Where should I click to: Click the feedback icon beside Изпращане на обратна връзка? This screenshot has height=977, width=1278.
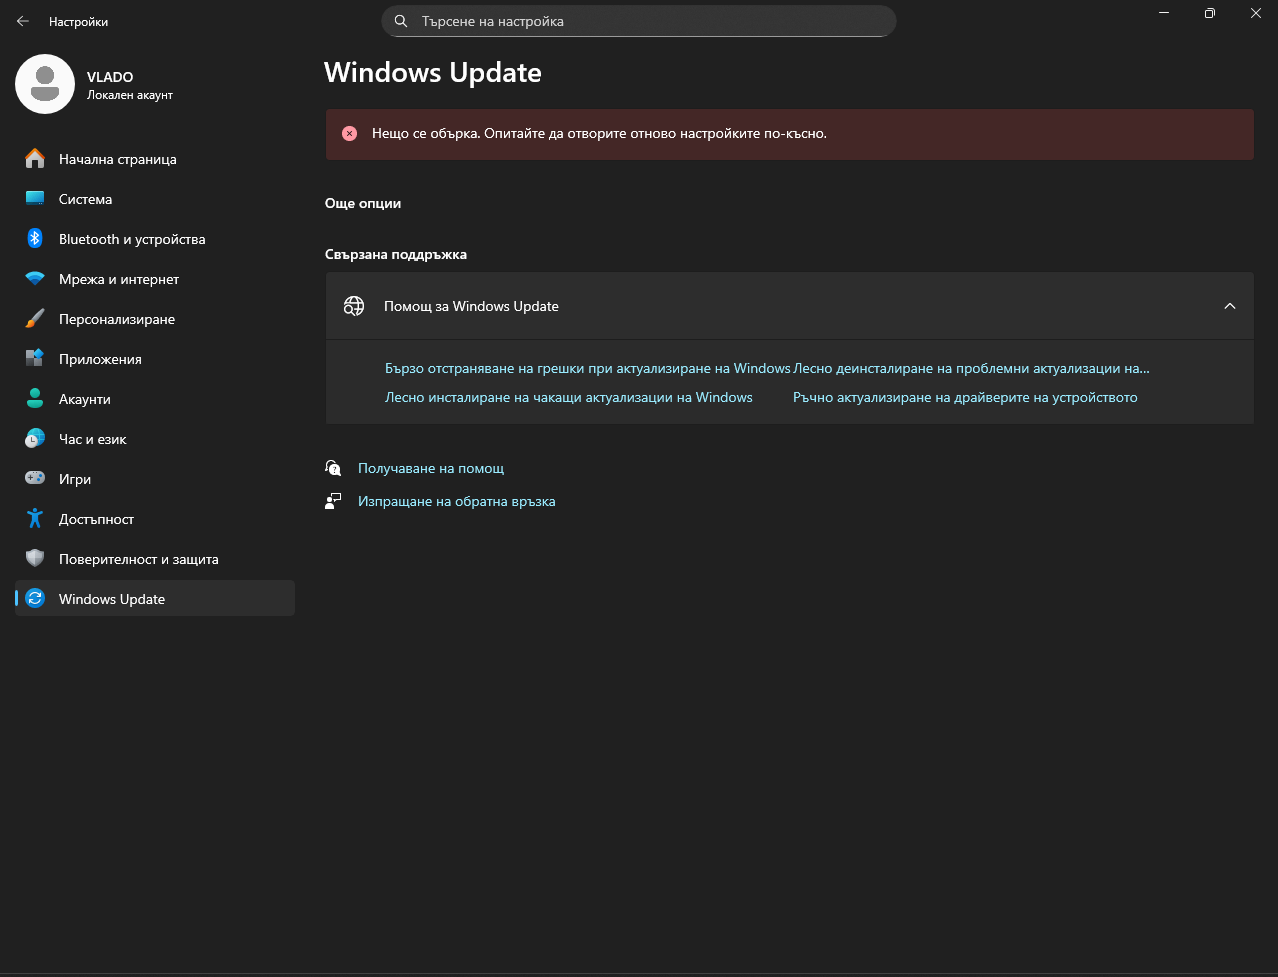pos(334,501)
